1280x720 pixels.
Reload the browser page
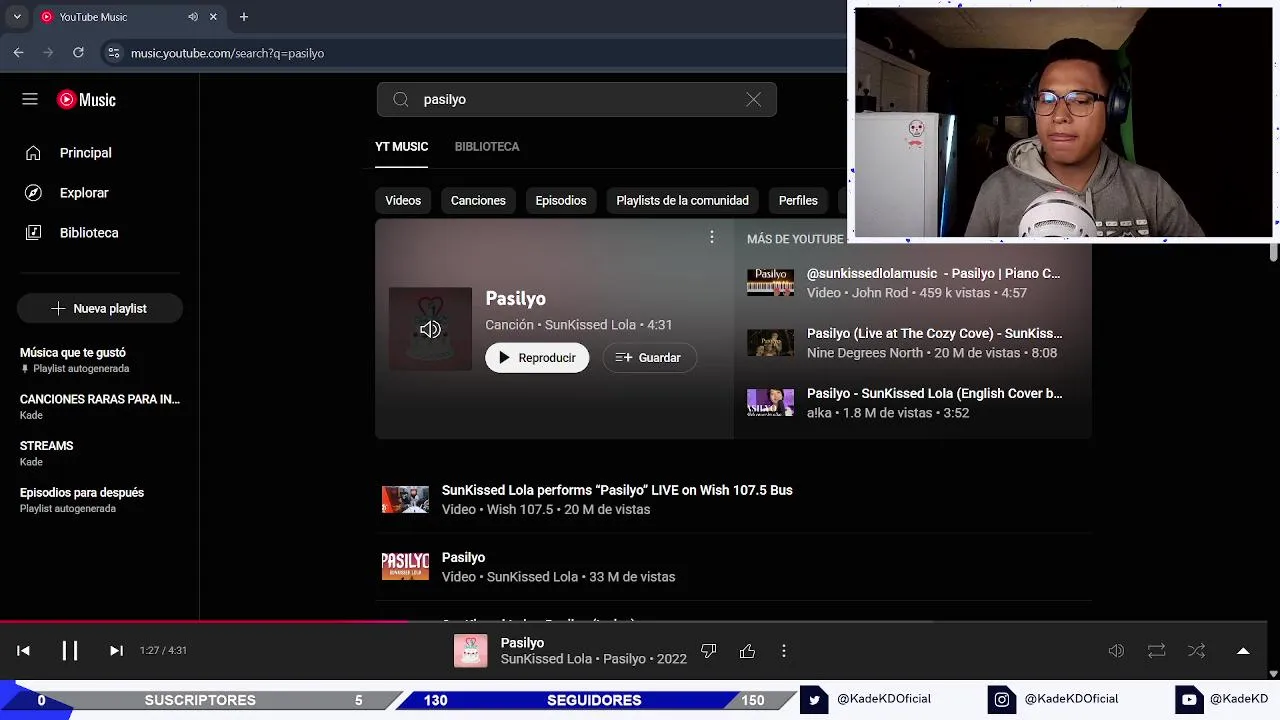pos(78,52)
